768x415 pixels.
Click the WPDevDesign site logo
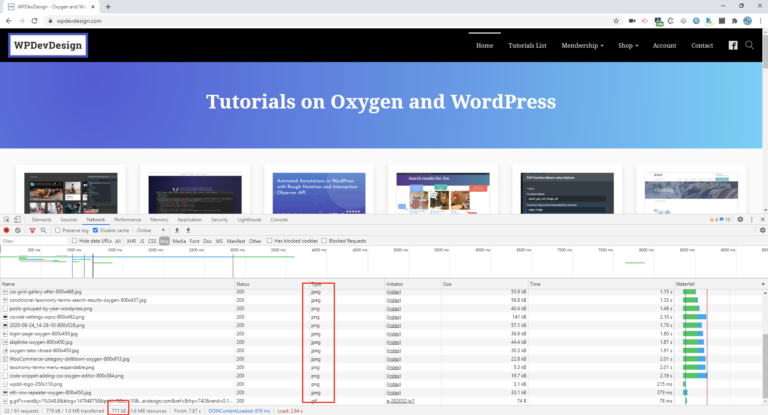click(48, 45)
